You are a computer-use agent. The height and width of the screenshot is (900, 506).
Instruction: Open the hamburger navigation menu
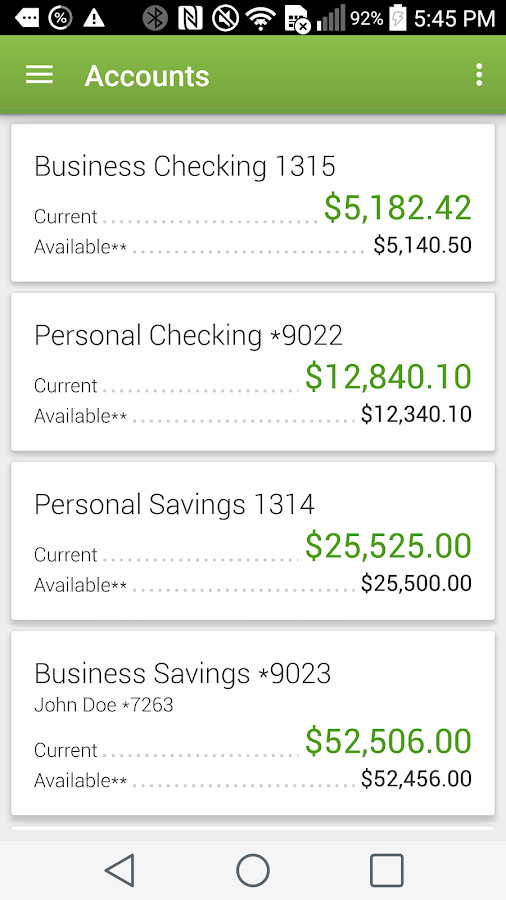click(40, 75)
